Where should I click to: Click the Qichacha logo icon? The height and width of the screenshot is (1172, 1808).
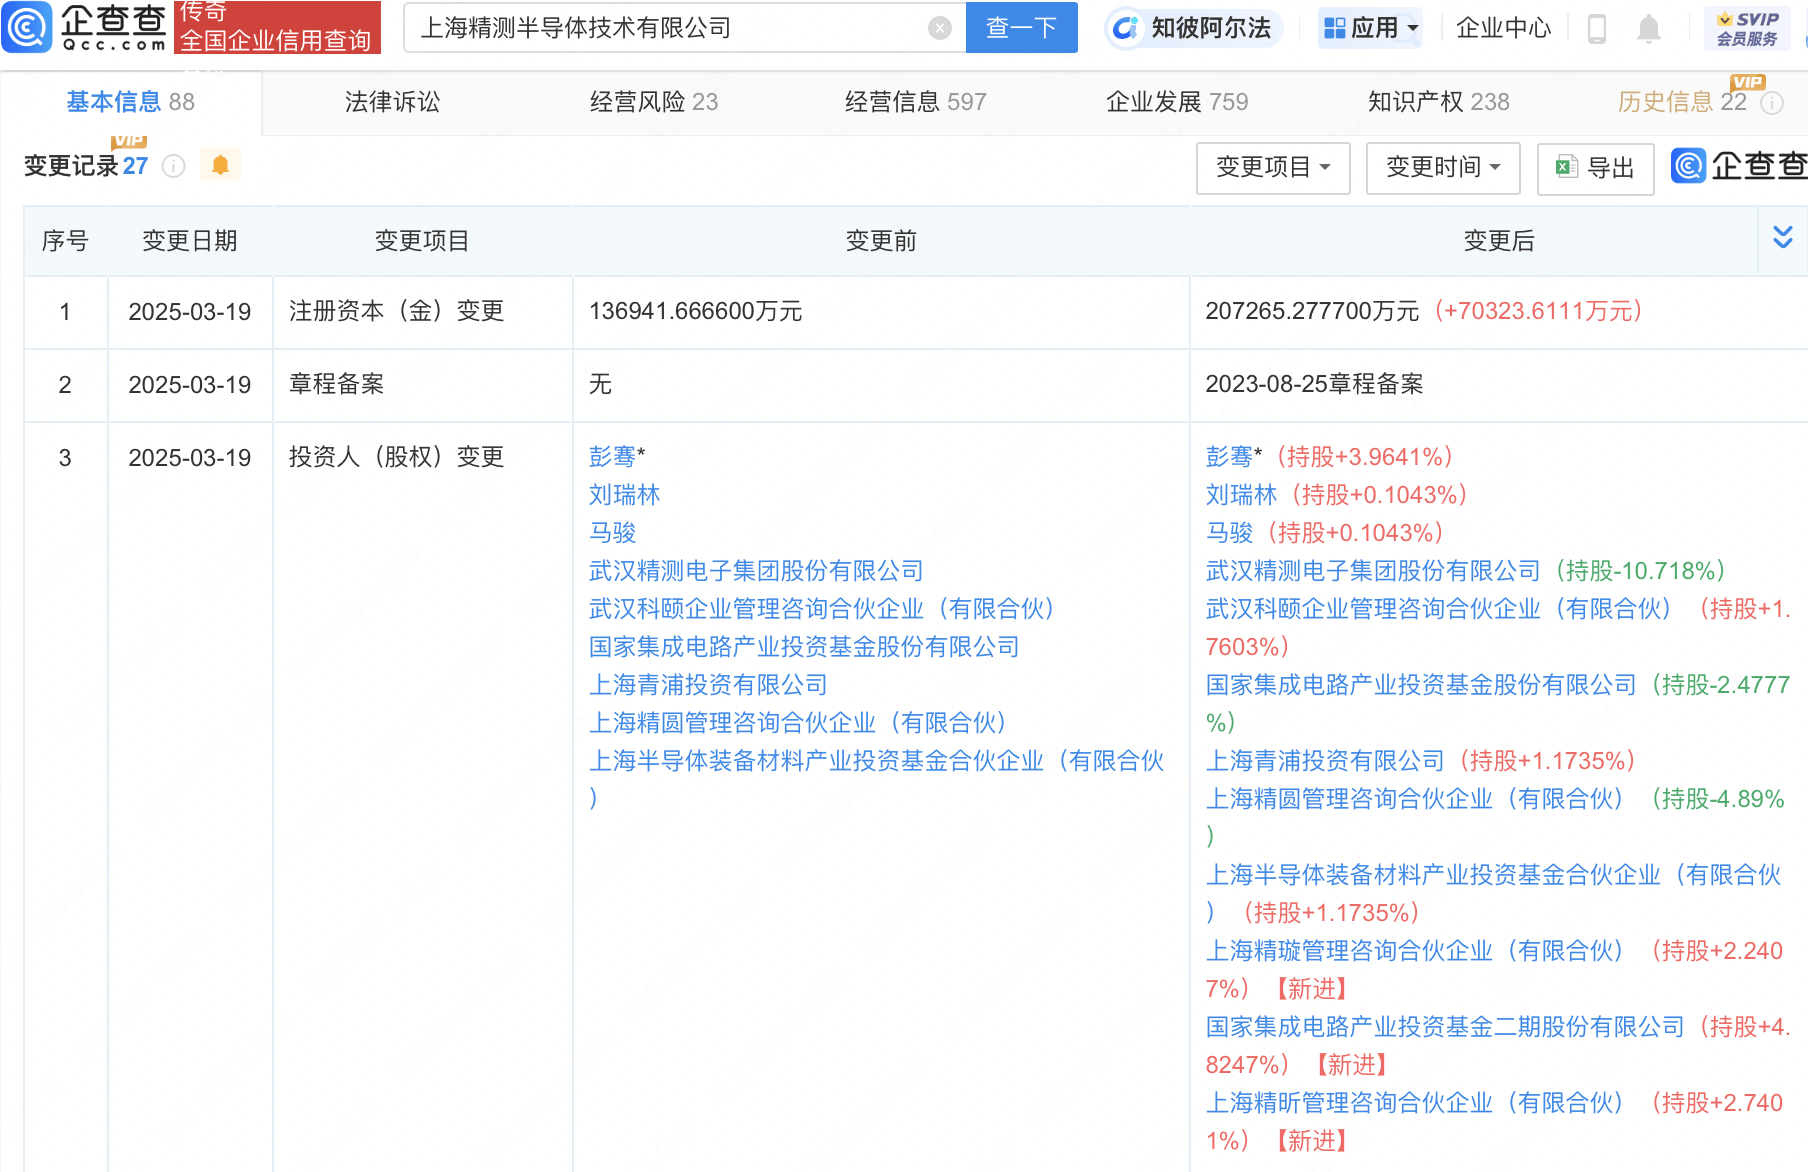27,27
